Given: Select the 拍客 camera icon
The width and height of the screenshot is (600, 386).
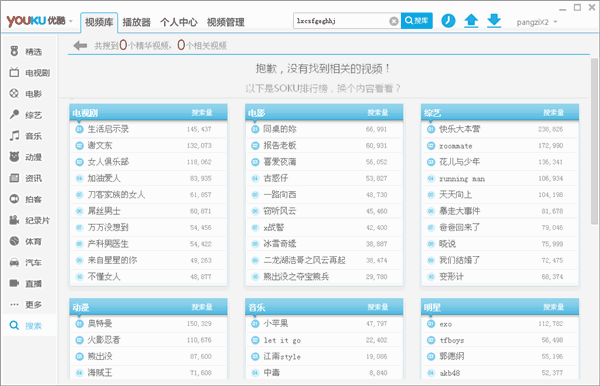Looking at the screenshot, I should [x=14, y=199].
